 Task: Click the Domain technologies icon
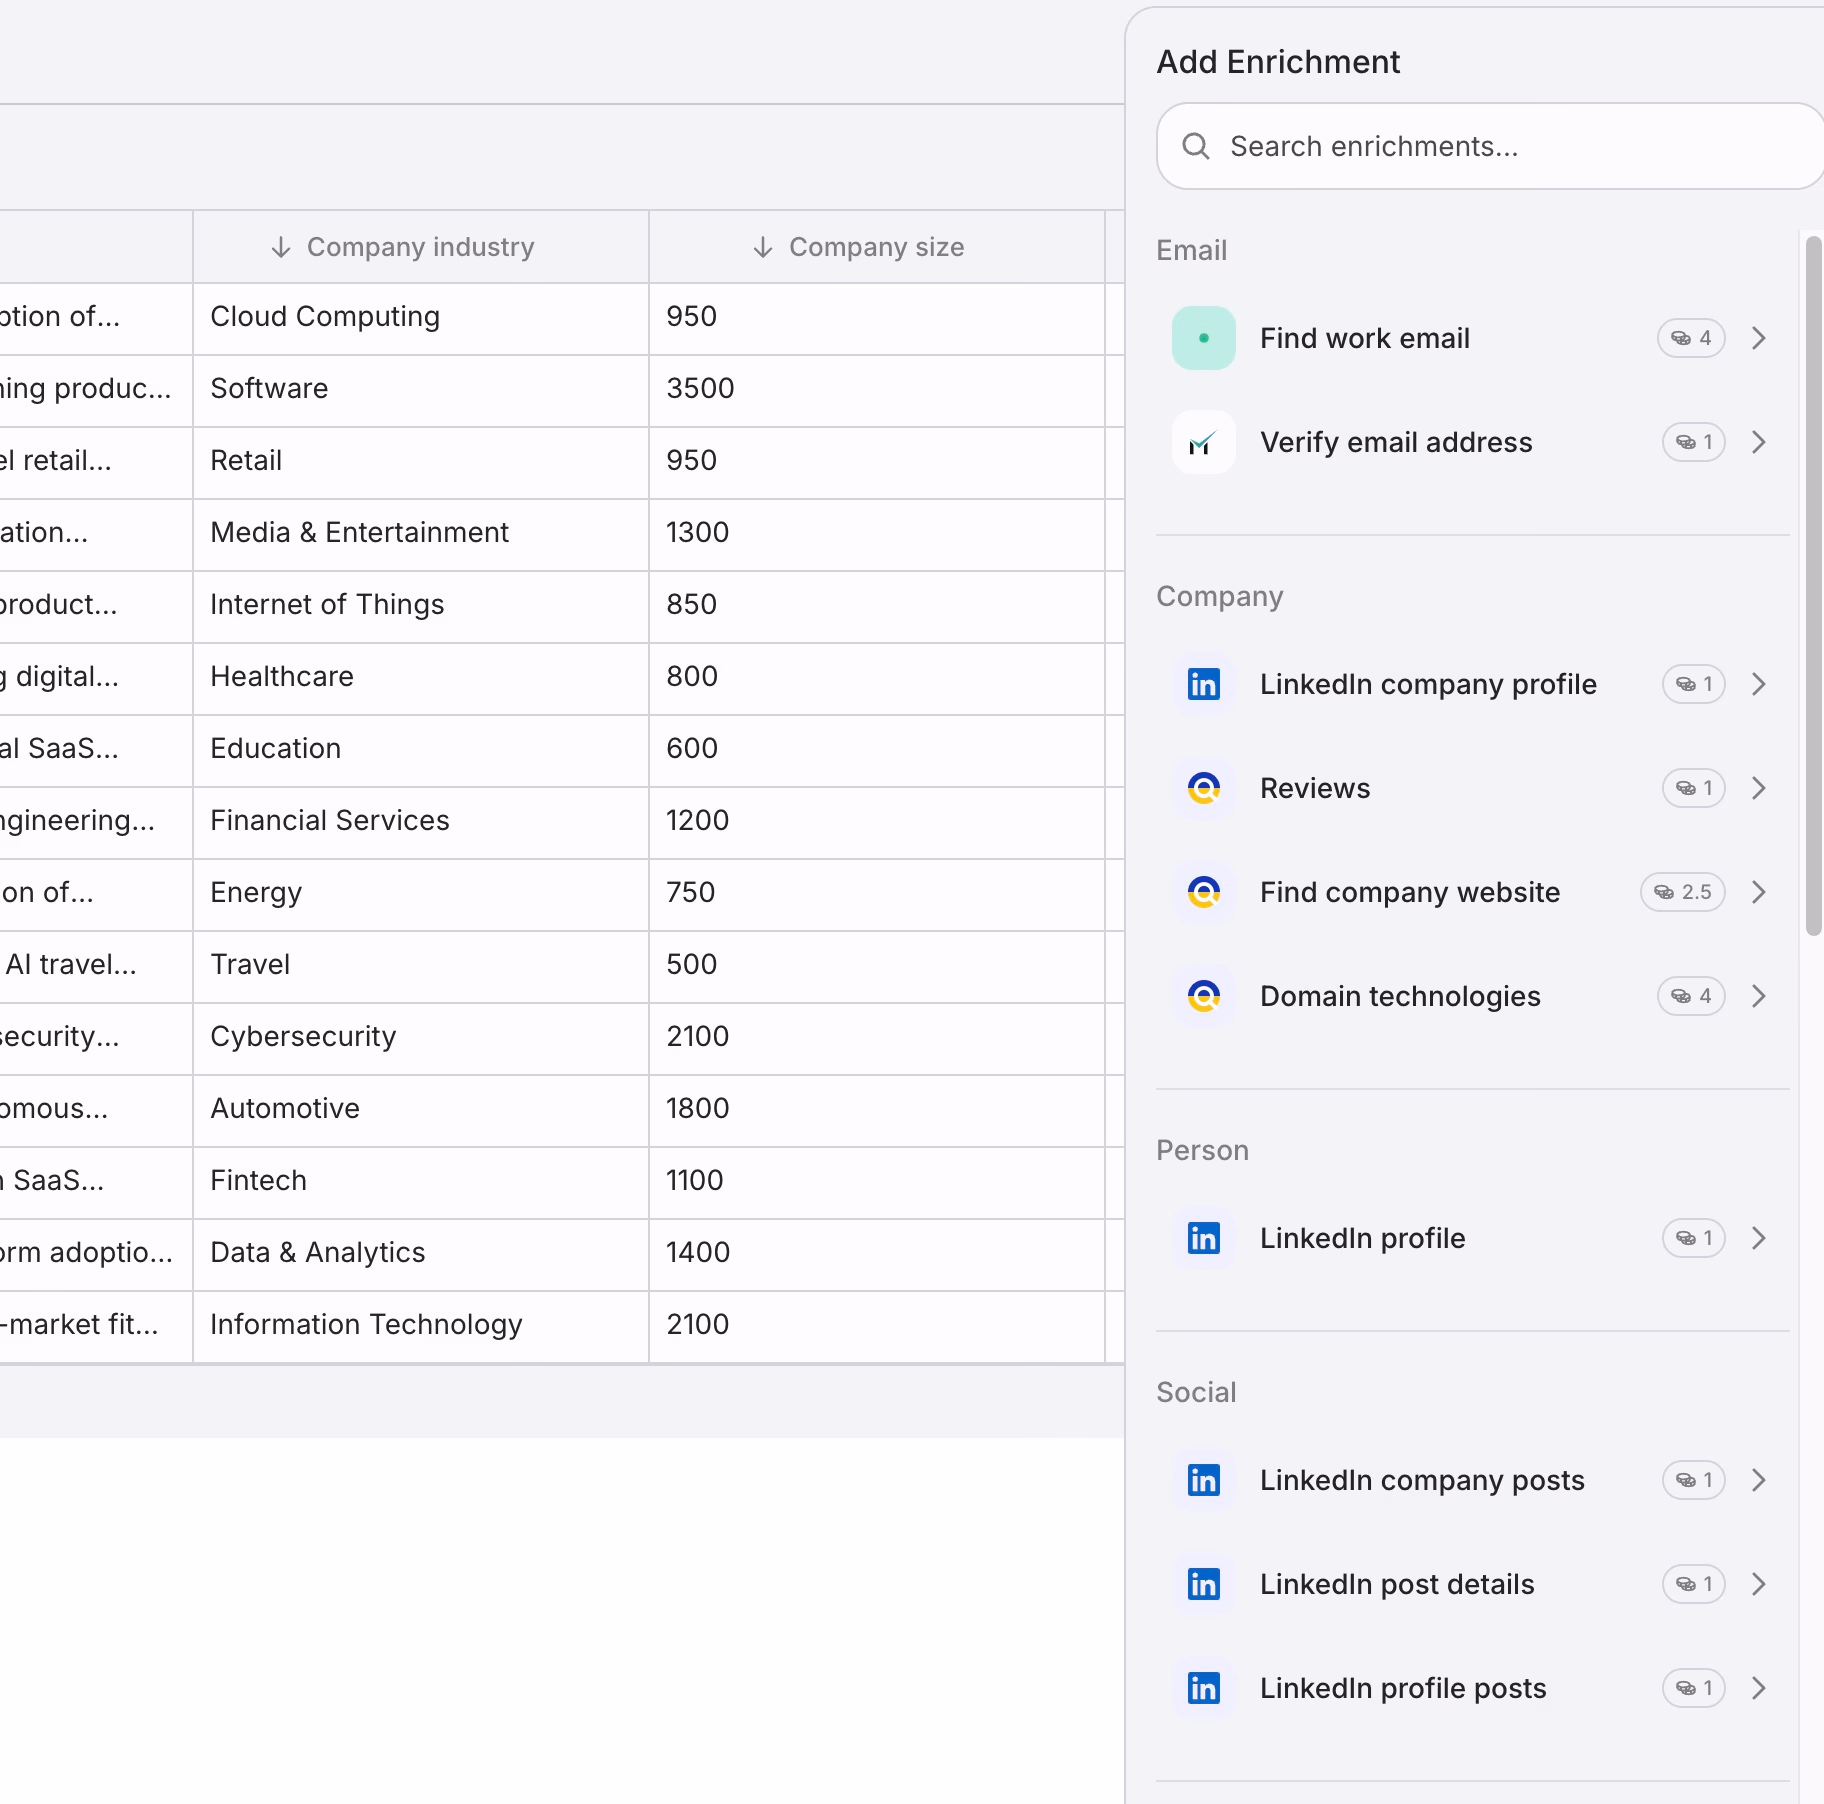tap(1203, 996)
